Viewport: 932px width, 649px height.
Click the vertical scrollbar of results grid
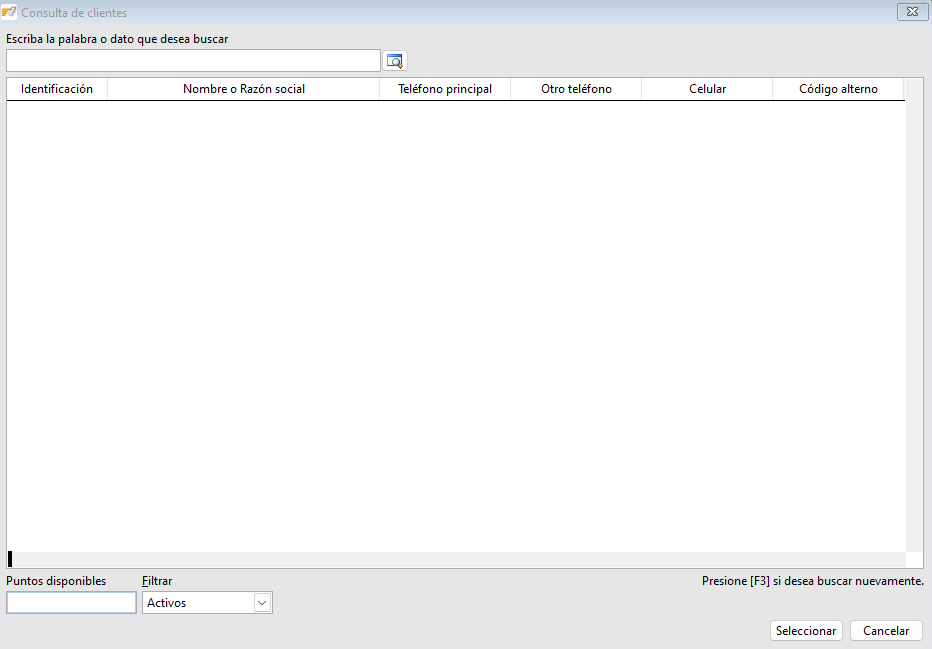pos(914,320)
